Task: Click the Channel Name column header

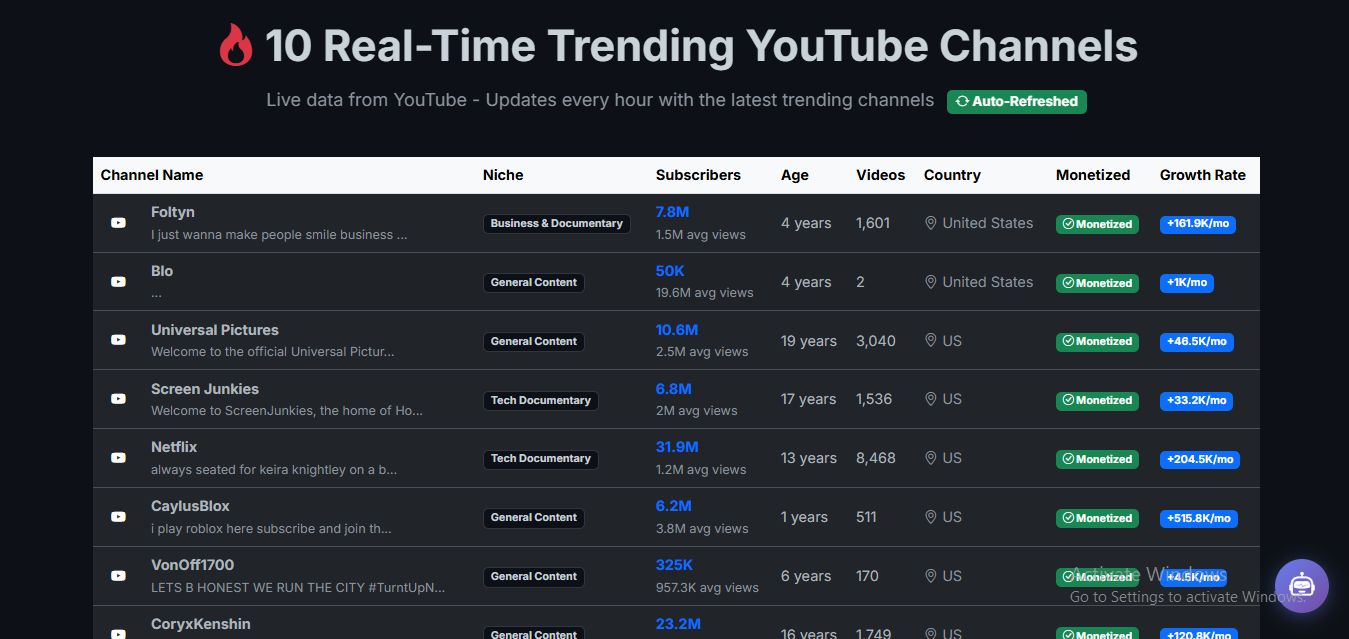Action: pos(152,175)
